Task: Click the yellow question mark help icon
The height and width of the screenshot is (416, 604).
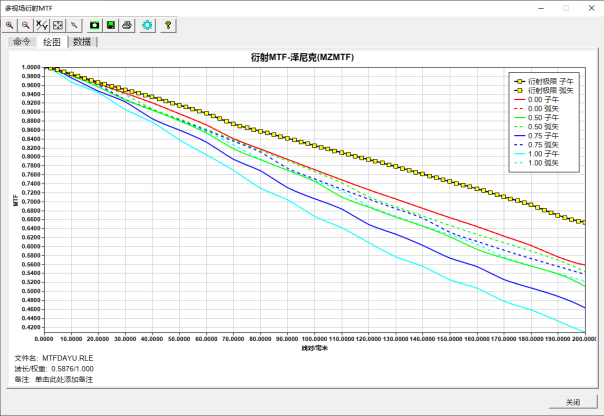Action: (x=168, y=25)
